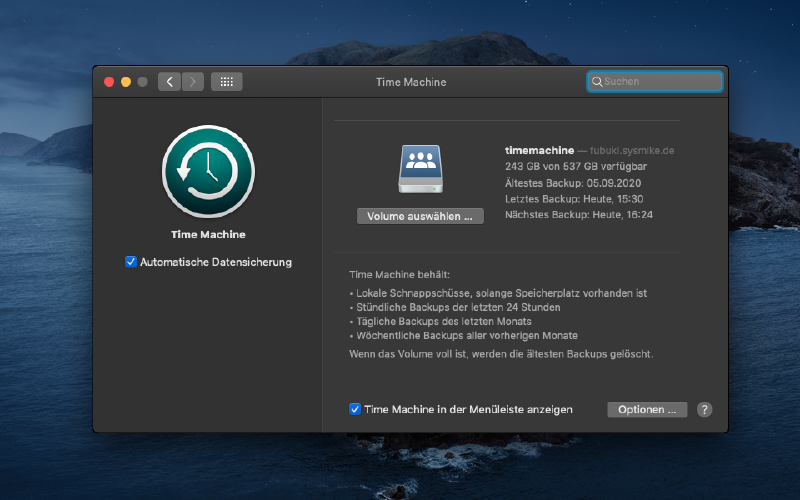This screenshot has width=800, height=500.
Task: Focus the Suchen search field
Action: pos(655,82)
